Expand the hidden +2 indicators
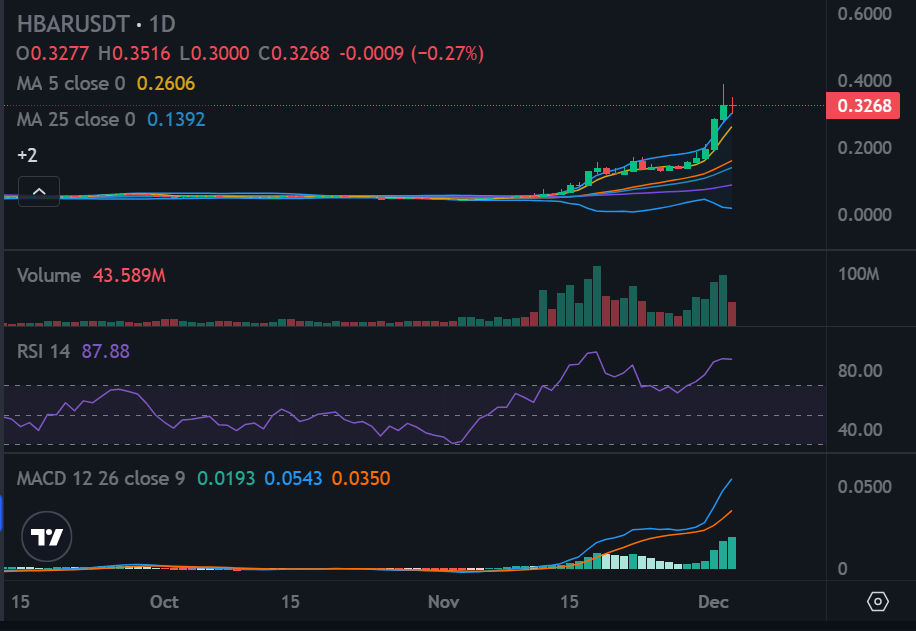The image size is (916, 631). click(27, 155)
